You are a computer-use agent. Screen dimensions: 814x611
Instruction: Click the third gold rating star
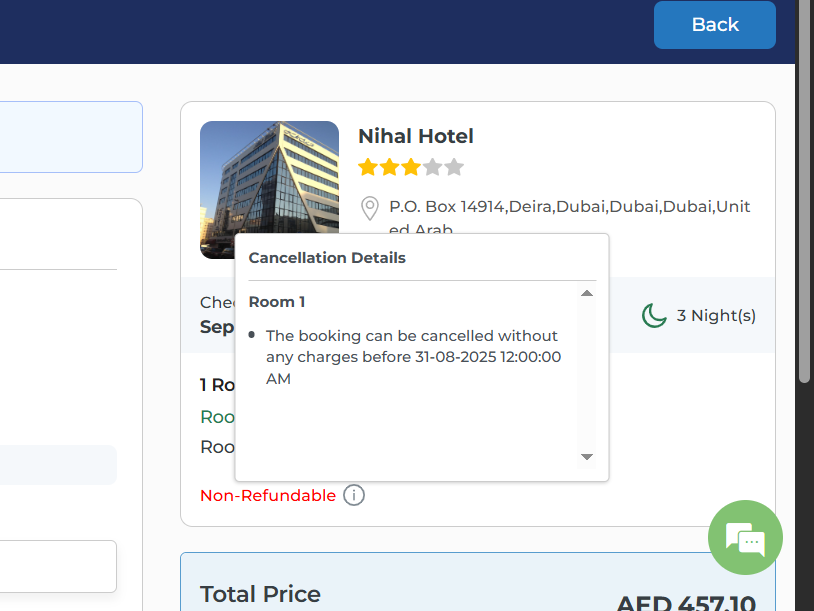(x=411, y=167)
